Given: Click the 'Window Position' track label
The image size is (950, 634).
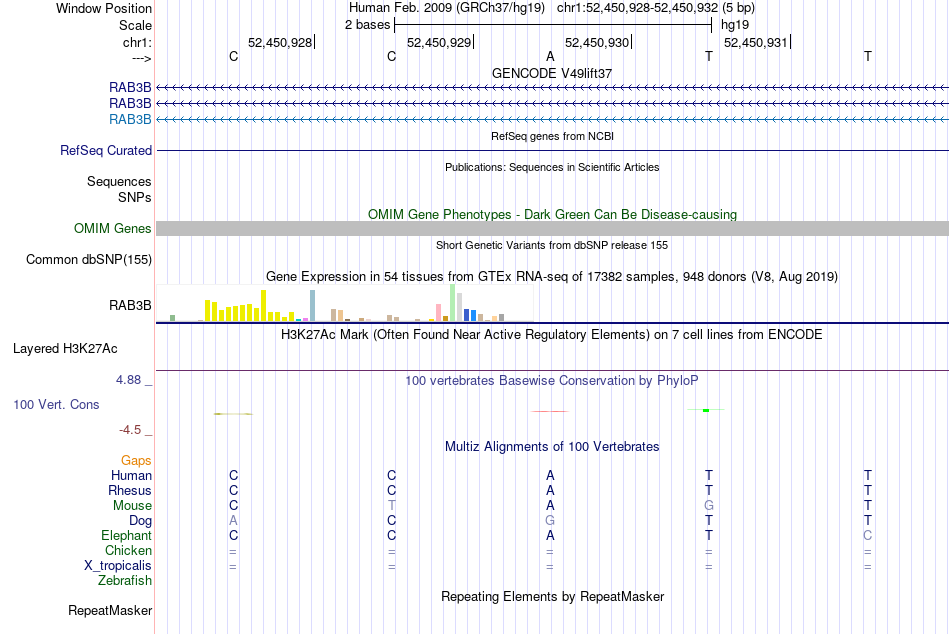Looking at the screenshot, I should (104, 8).
